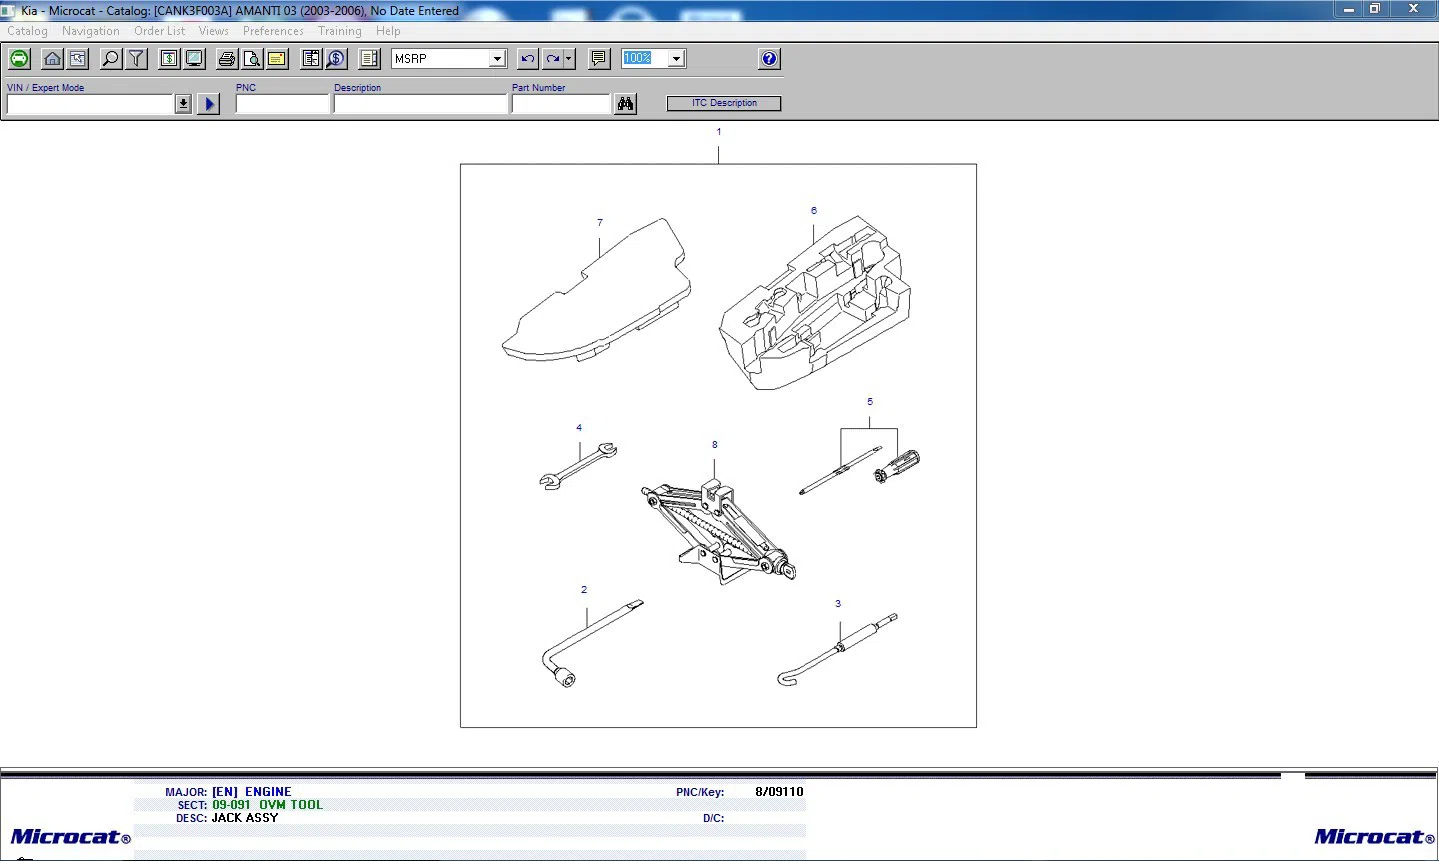
Task: Print using the printer icon
Action: 227,59
